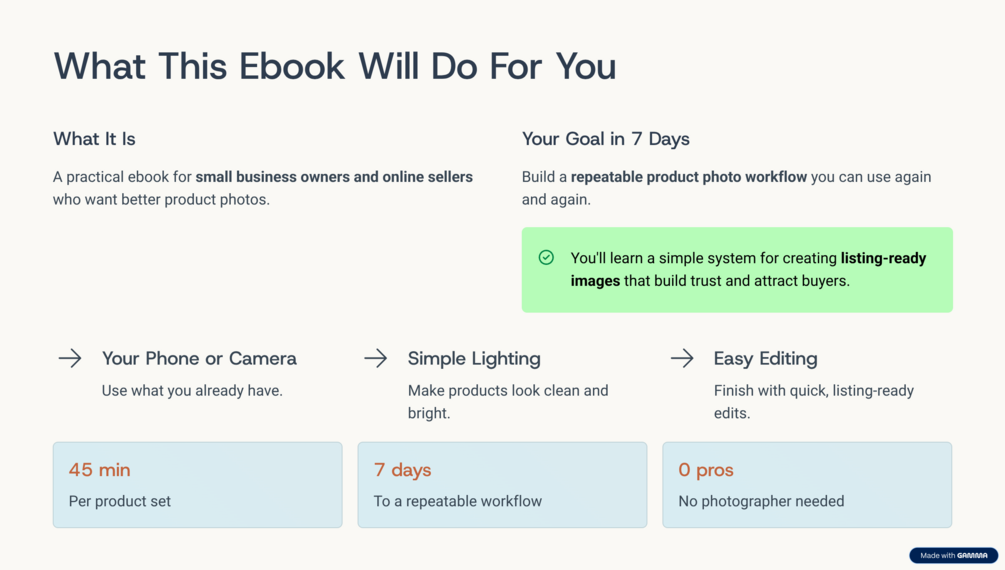Click the Easy Editing heading
This screenshot has height=570, width=1005.
coord(765,358)
